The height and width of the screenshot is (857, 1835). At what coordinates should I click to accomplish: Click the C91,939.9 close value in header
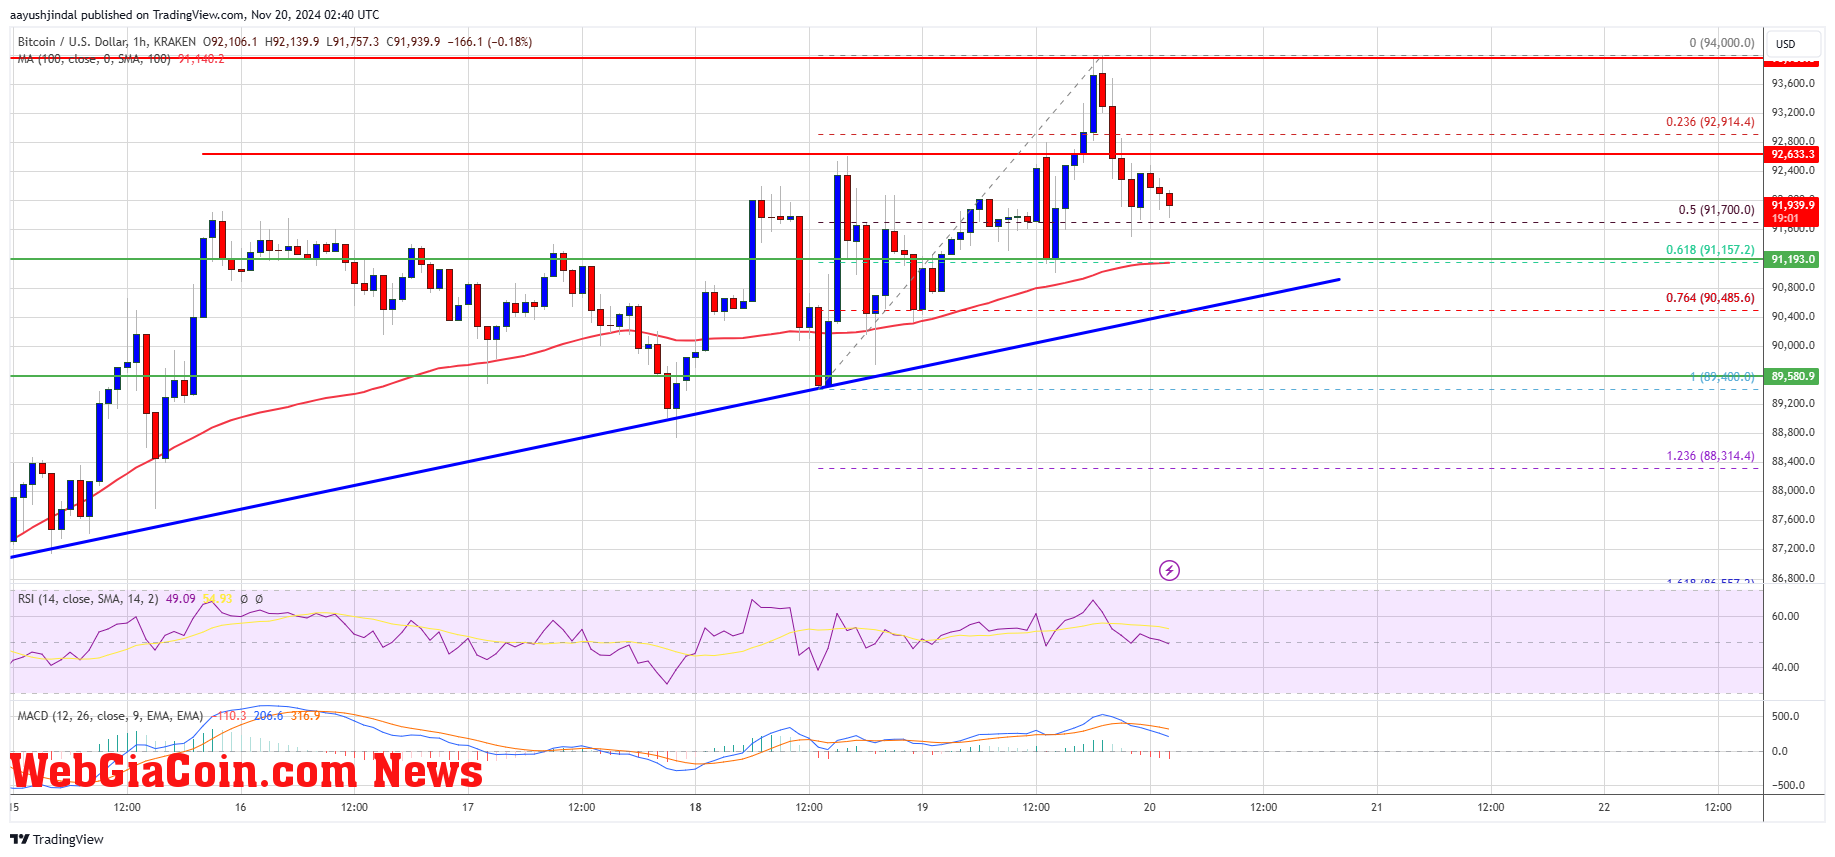tap(413, 42)
